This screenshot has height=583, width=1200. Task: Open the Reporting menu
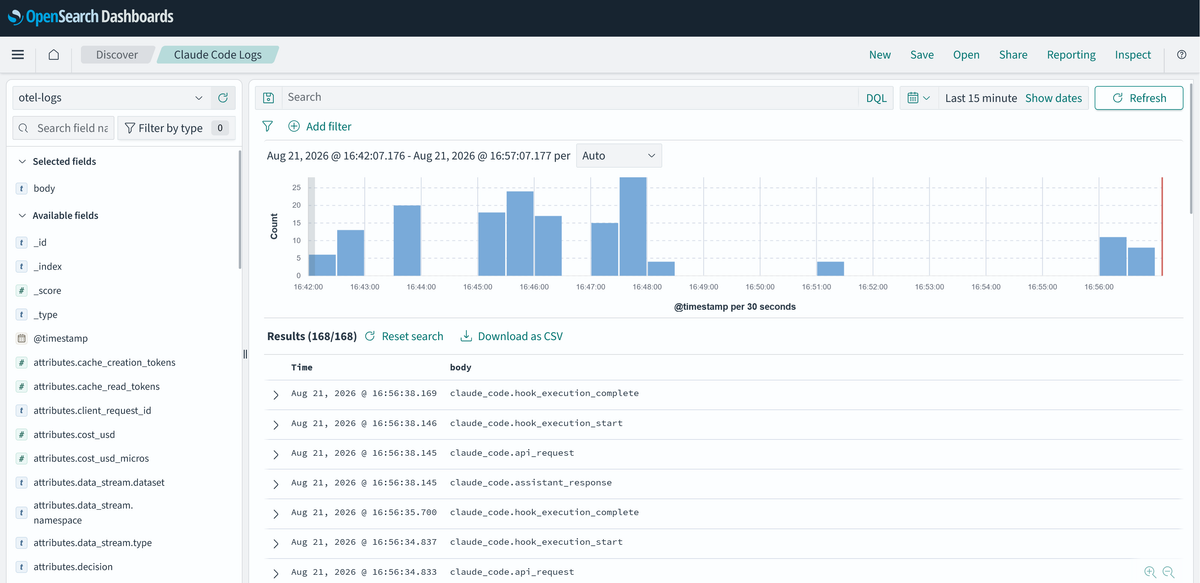(x=1071, y=55)
